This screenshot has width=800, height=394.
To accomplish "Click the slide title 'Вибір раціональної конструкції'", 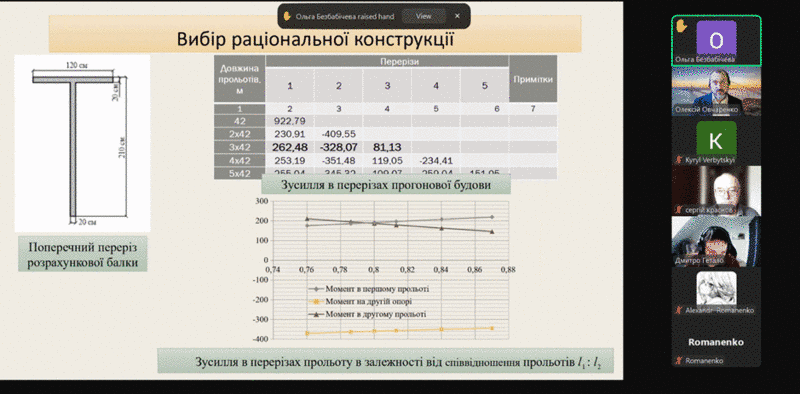I will pos(315,38).
